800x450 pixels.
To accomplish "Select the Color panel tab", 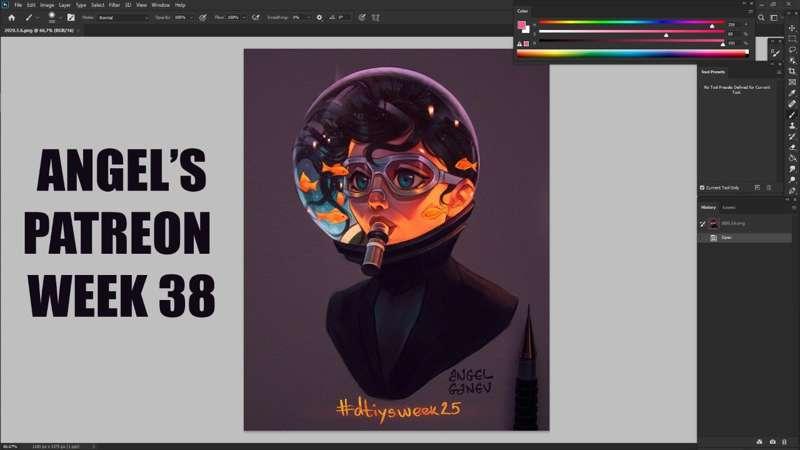I will click(522, 11).
